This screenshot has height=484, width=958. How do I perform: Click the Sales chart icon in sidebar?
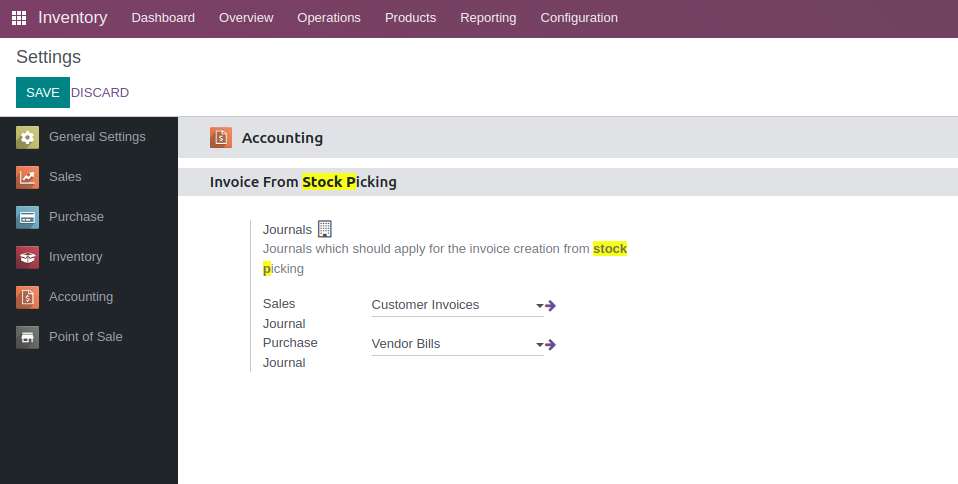pyautogui.click(x=28, y=178)
